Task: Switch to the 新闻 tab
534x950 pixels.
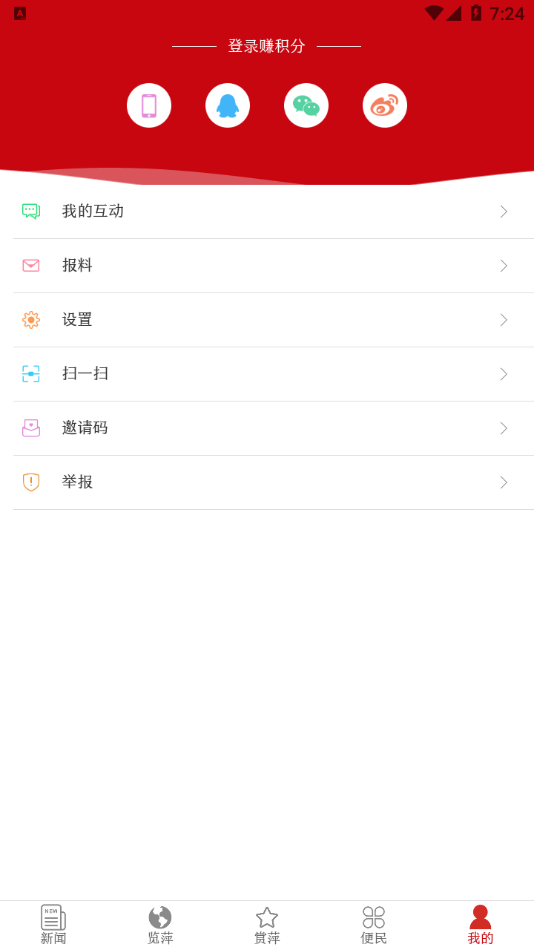Action: pyautogui.click(x=53, y=925)
